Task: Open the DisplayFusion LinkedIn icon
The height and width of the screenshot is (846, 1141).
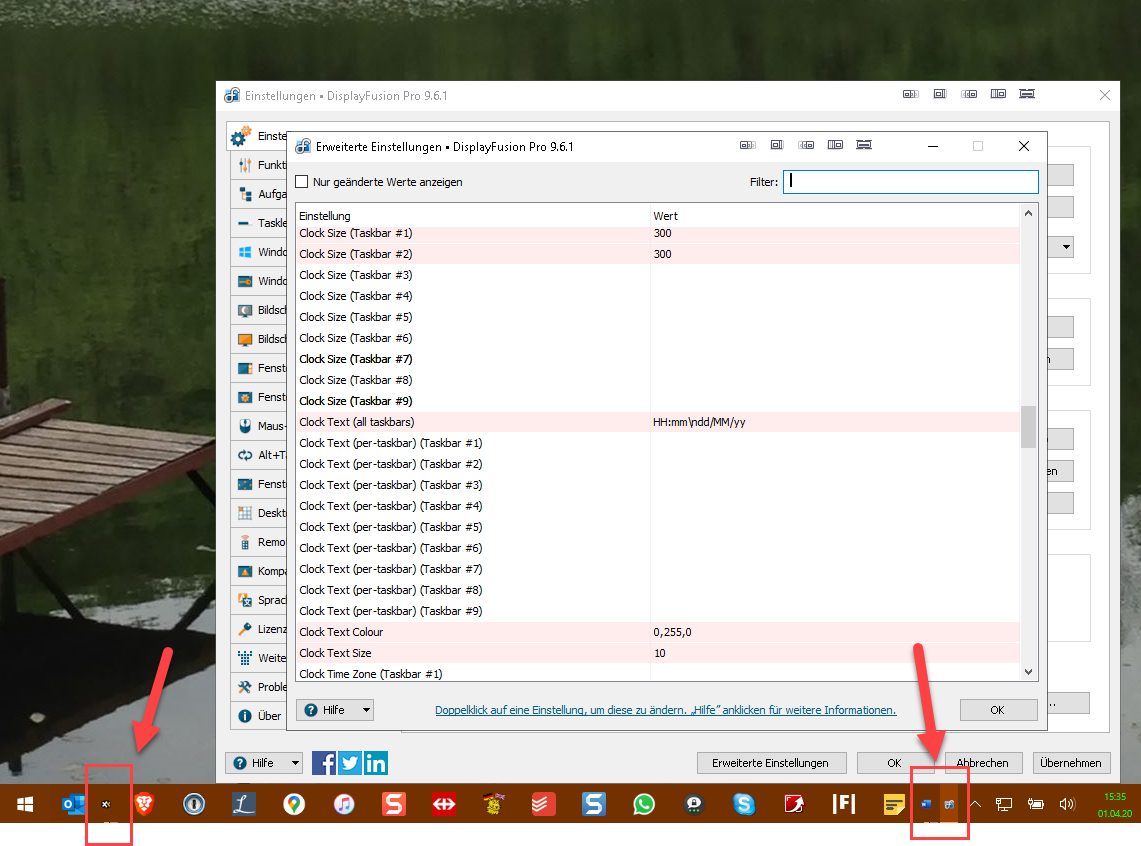Action: (376, 763)
